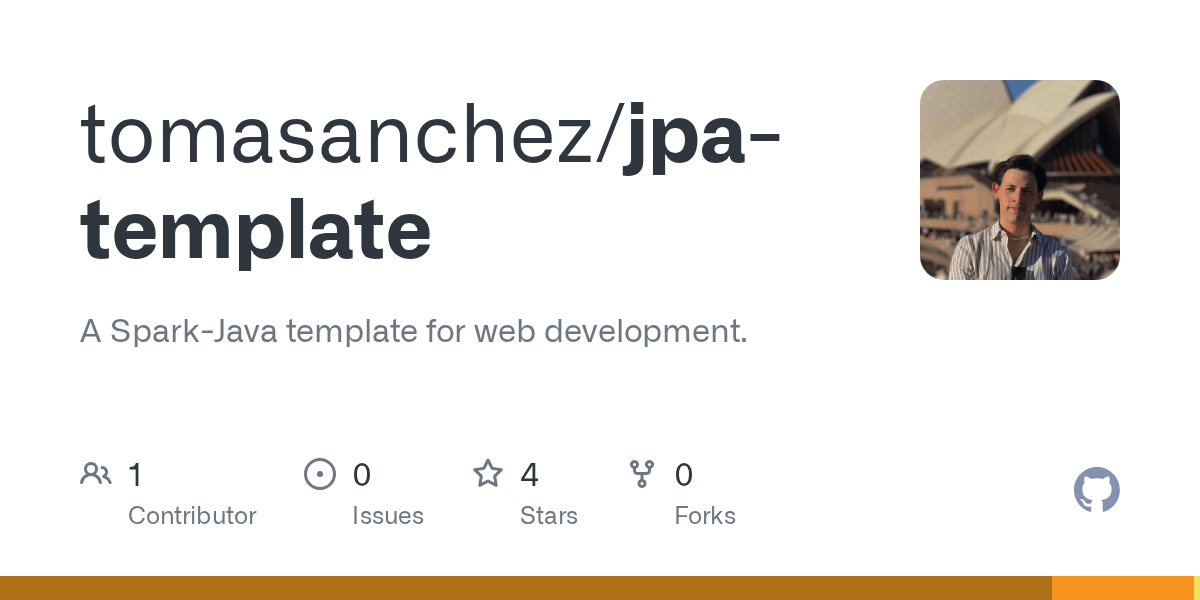Select the Contributor label
Viewport: 1200px width, 600px height.
point(192,516)
